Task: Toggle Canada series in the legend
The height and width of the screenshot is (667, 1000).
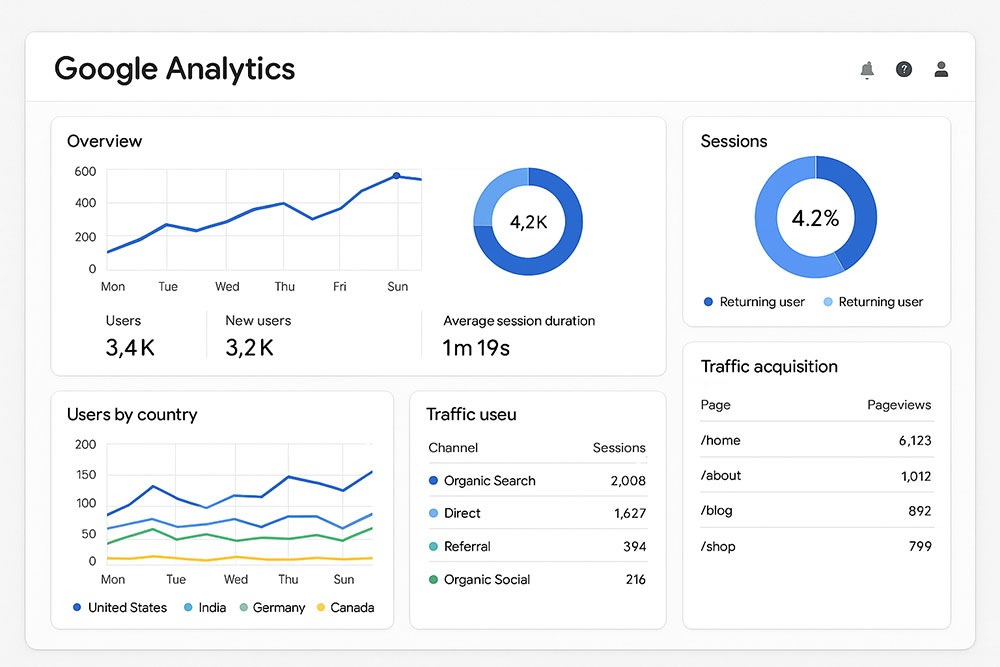Action: (x=345, y=608)
